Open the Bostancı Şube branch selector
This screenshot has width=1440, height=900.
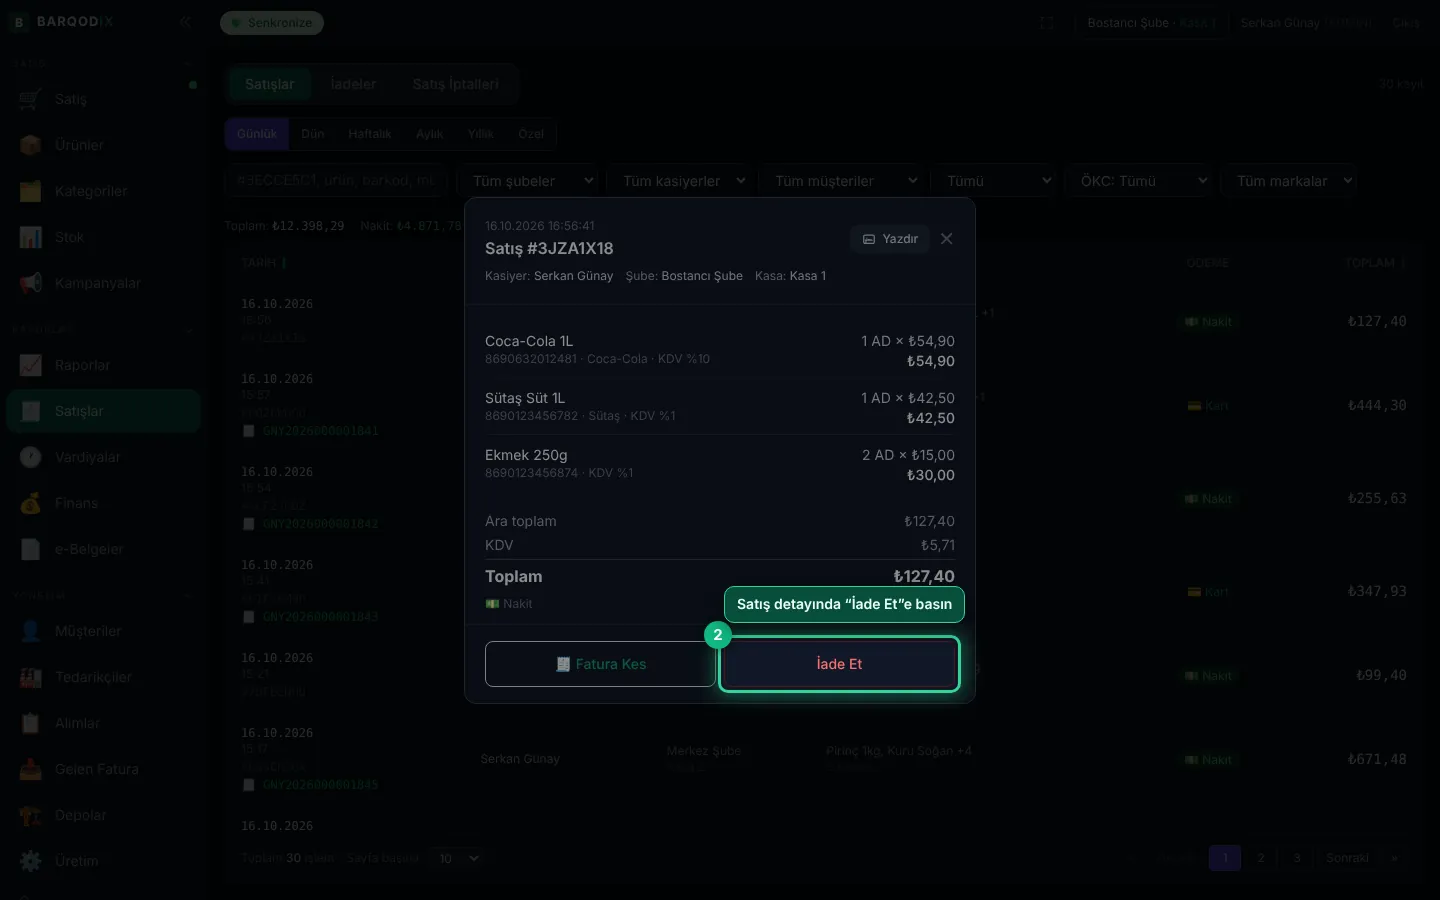click(1151, 23)
